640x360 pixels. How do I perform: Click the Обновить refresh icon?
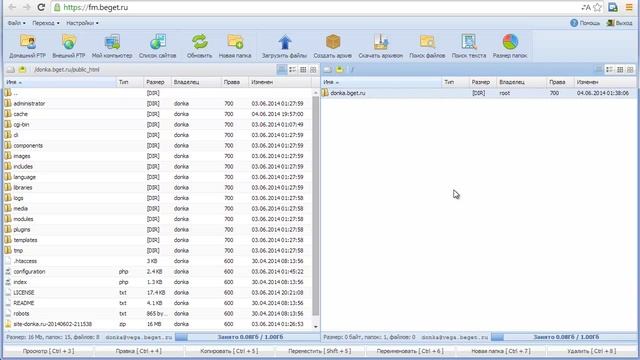point(200,42)
